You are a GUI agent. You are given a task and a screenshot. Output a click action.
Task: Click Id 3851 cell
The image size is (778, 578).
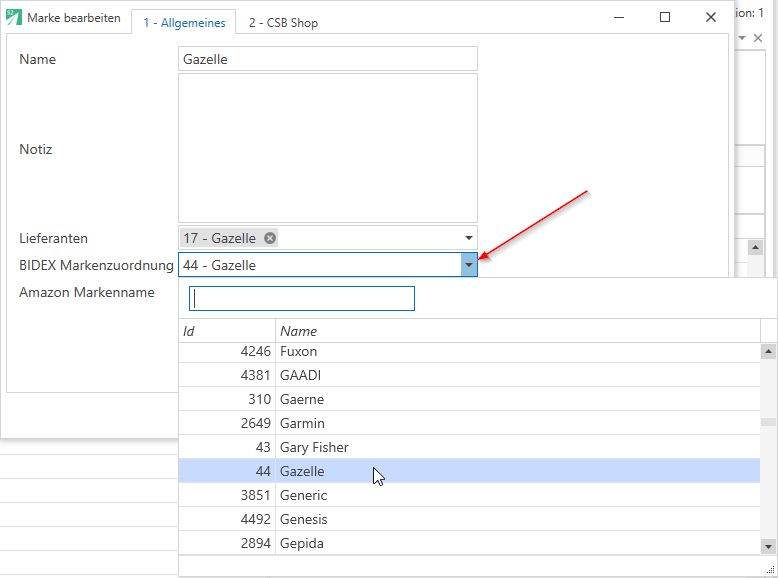[227, 495]
